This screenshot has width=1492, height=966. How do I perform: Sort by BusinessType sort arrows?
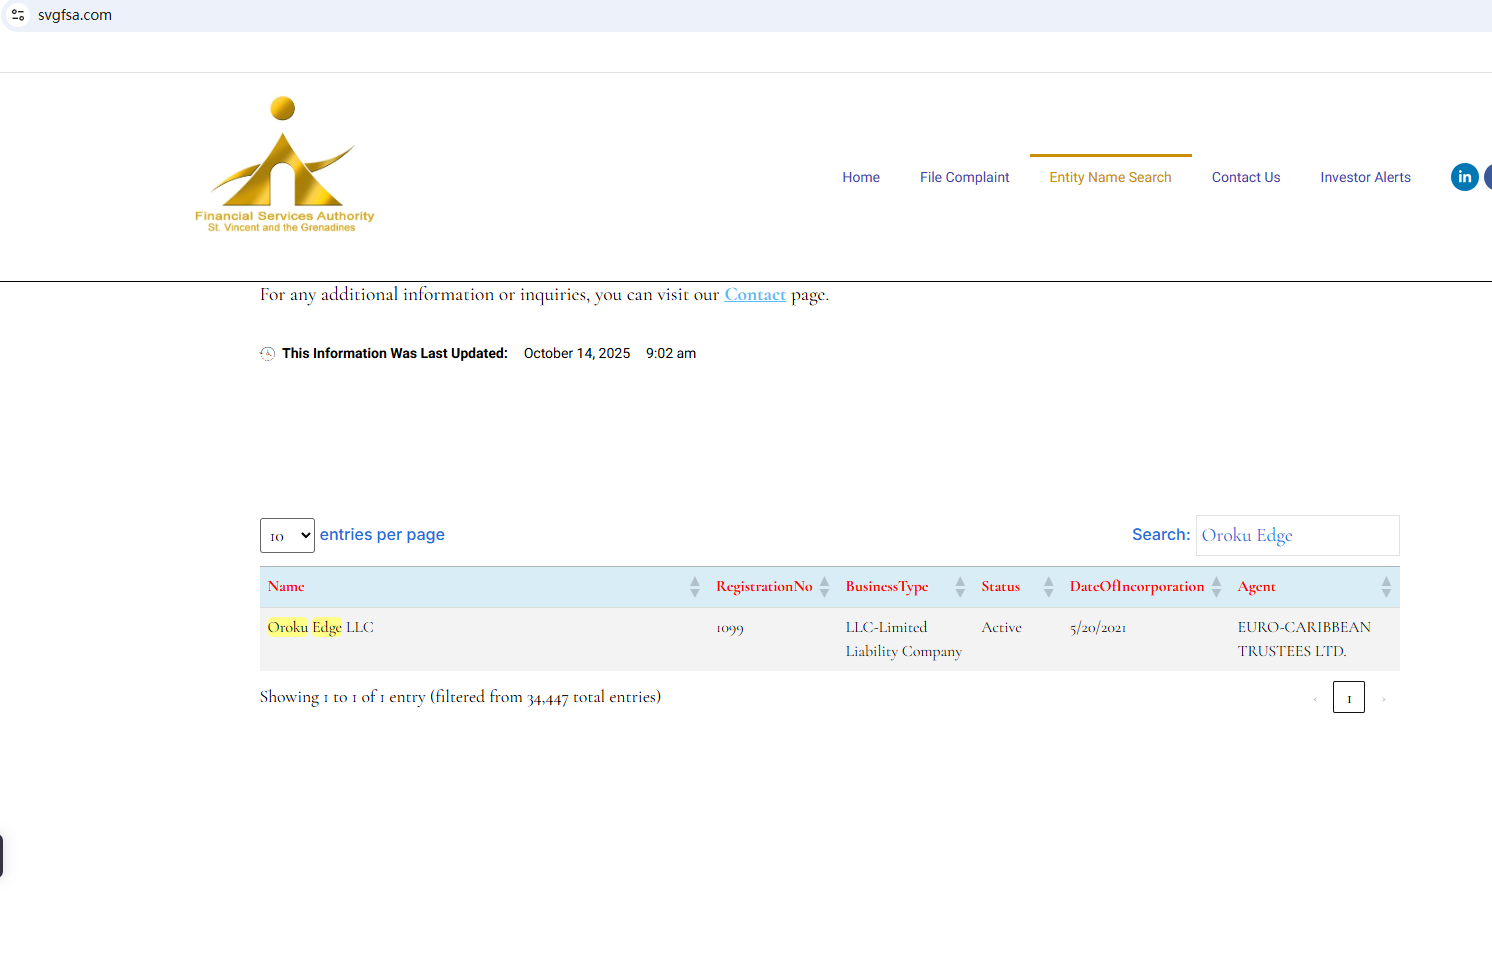[959, 587]
